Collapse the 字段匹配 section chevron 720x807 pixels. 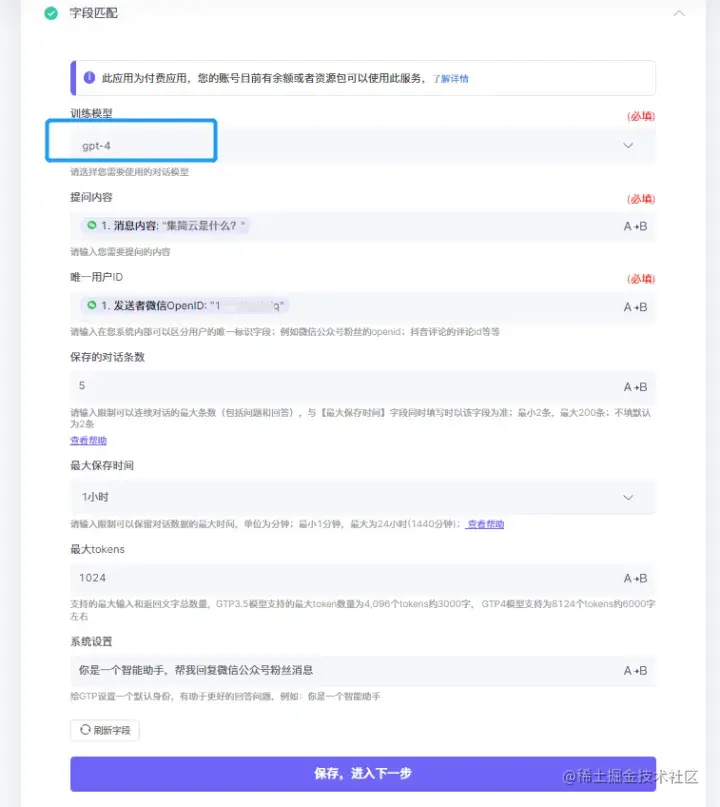(x=679, y=13)
